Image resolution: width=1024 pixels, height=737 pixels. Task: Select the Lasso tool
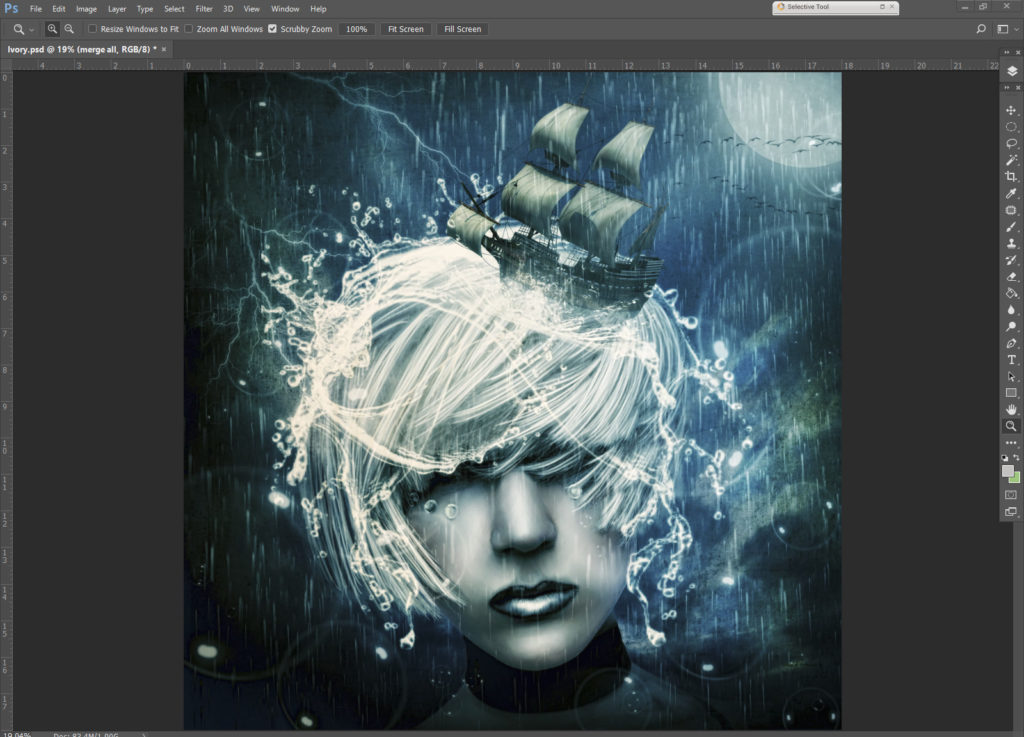click(x=1011, y=143)
